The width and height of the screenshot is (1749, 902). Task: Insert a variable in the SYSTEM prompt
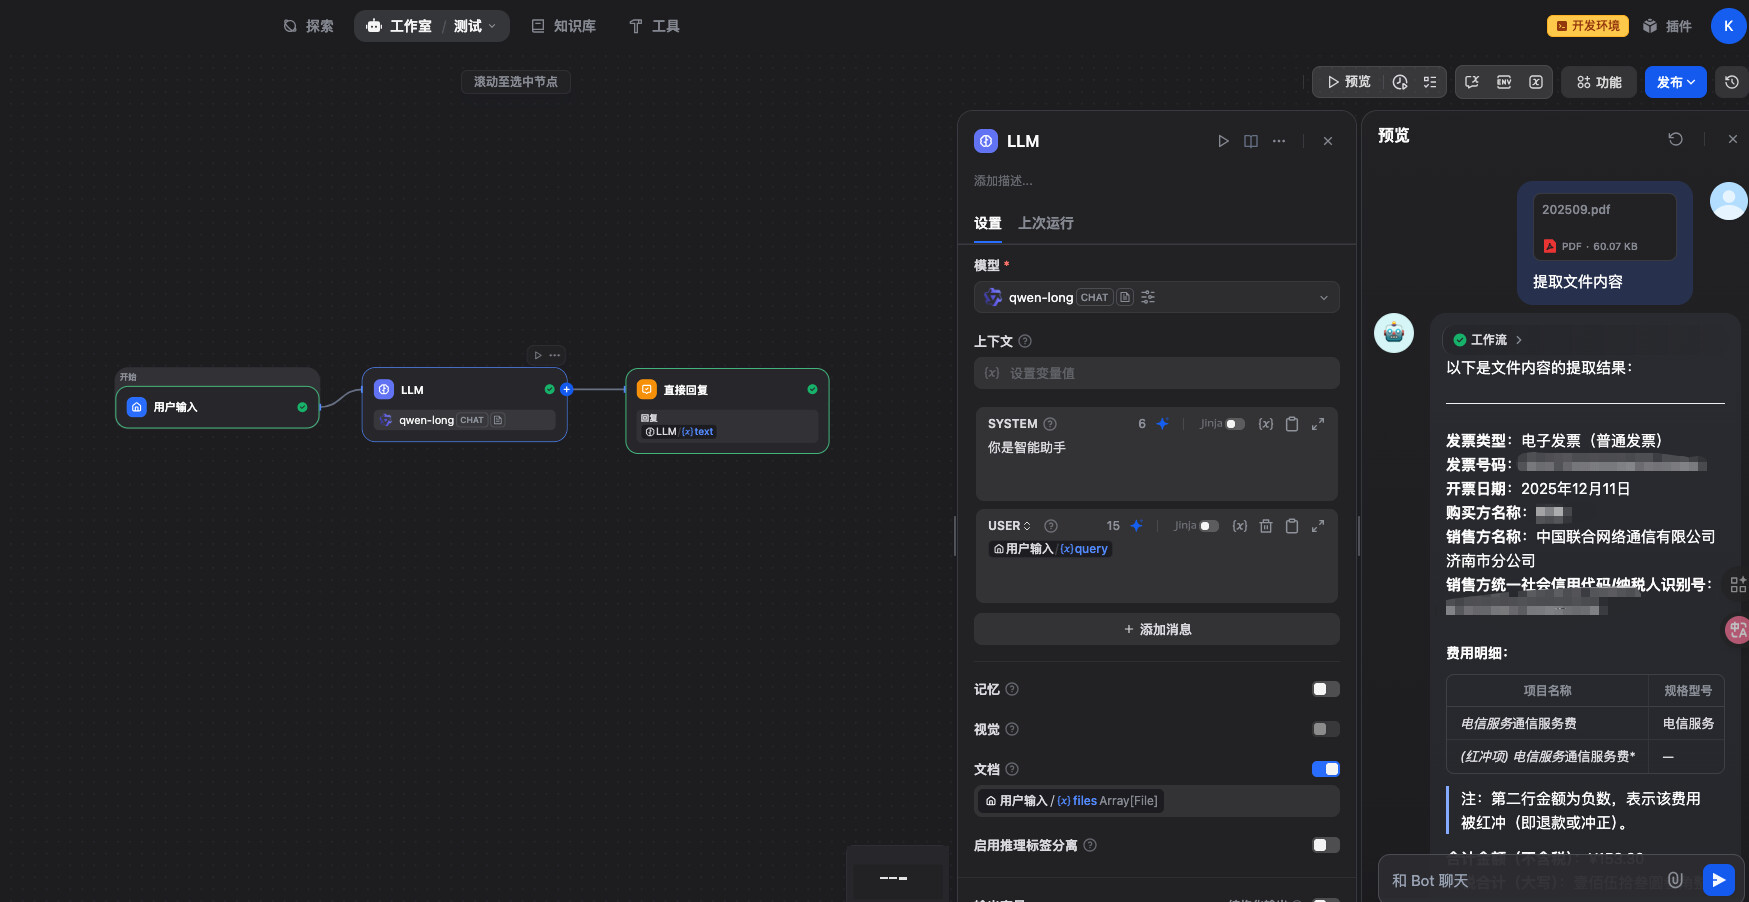[x=1266, y=424]
